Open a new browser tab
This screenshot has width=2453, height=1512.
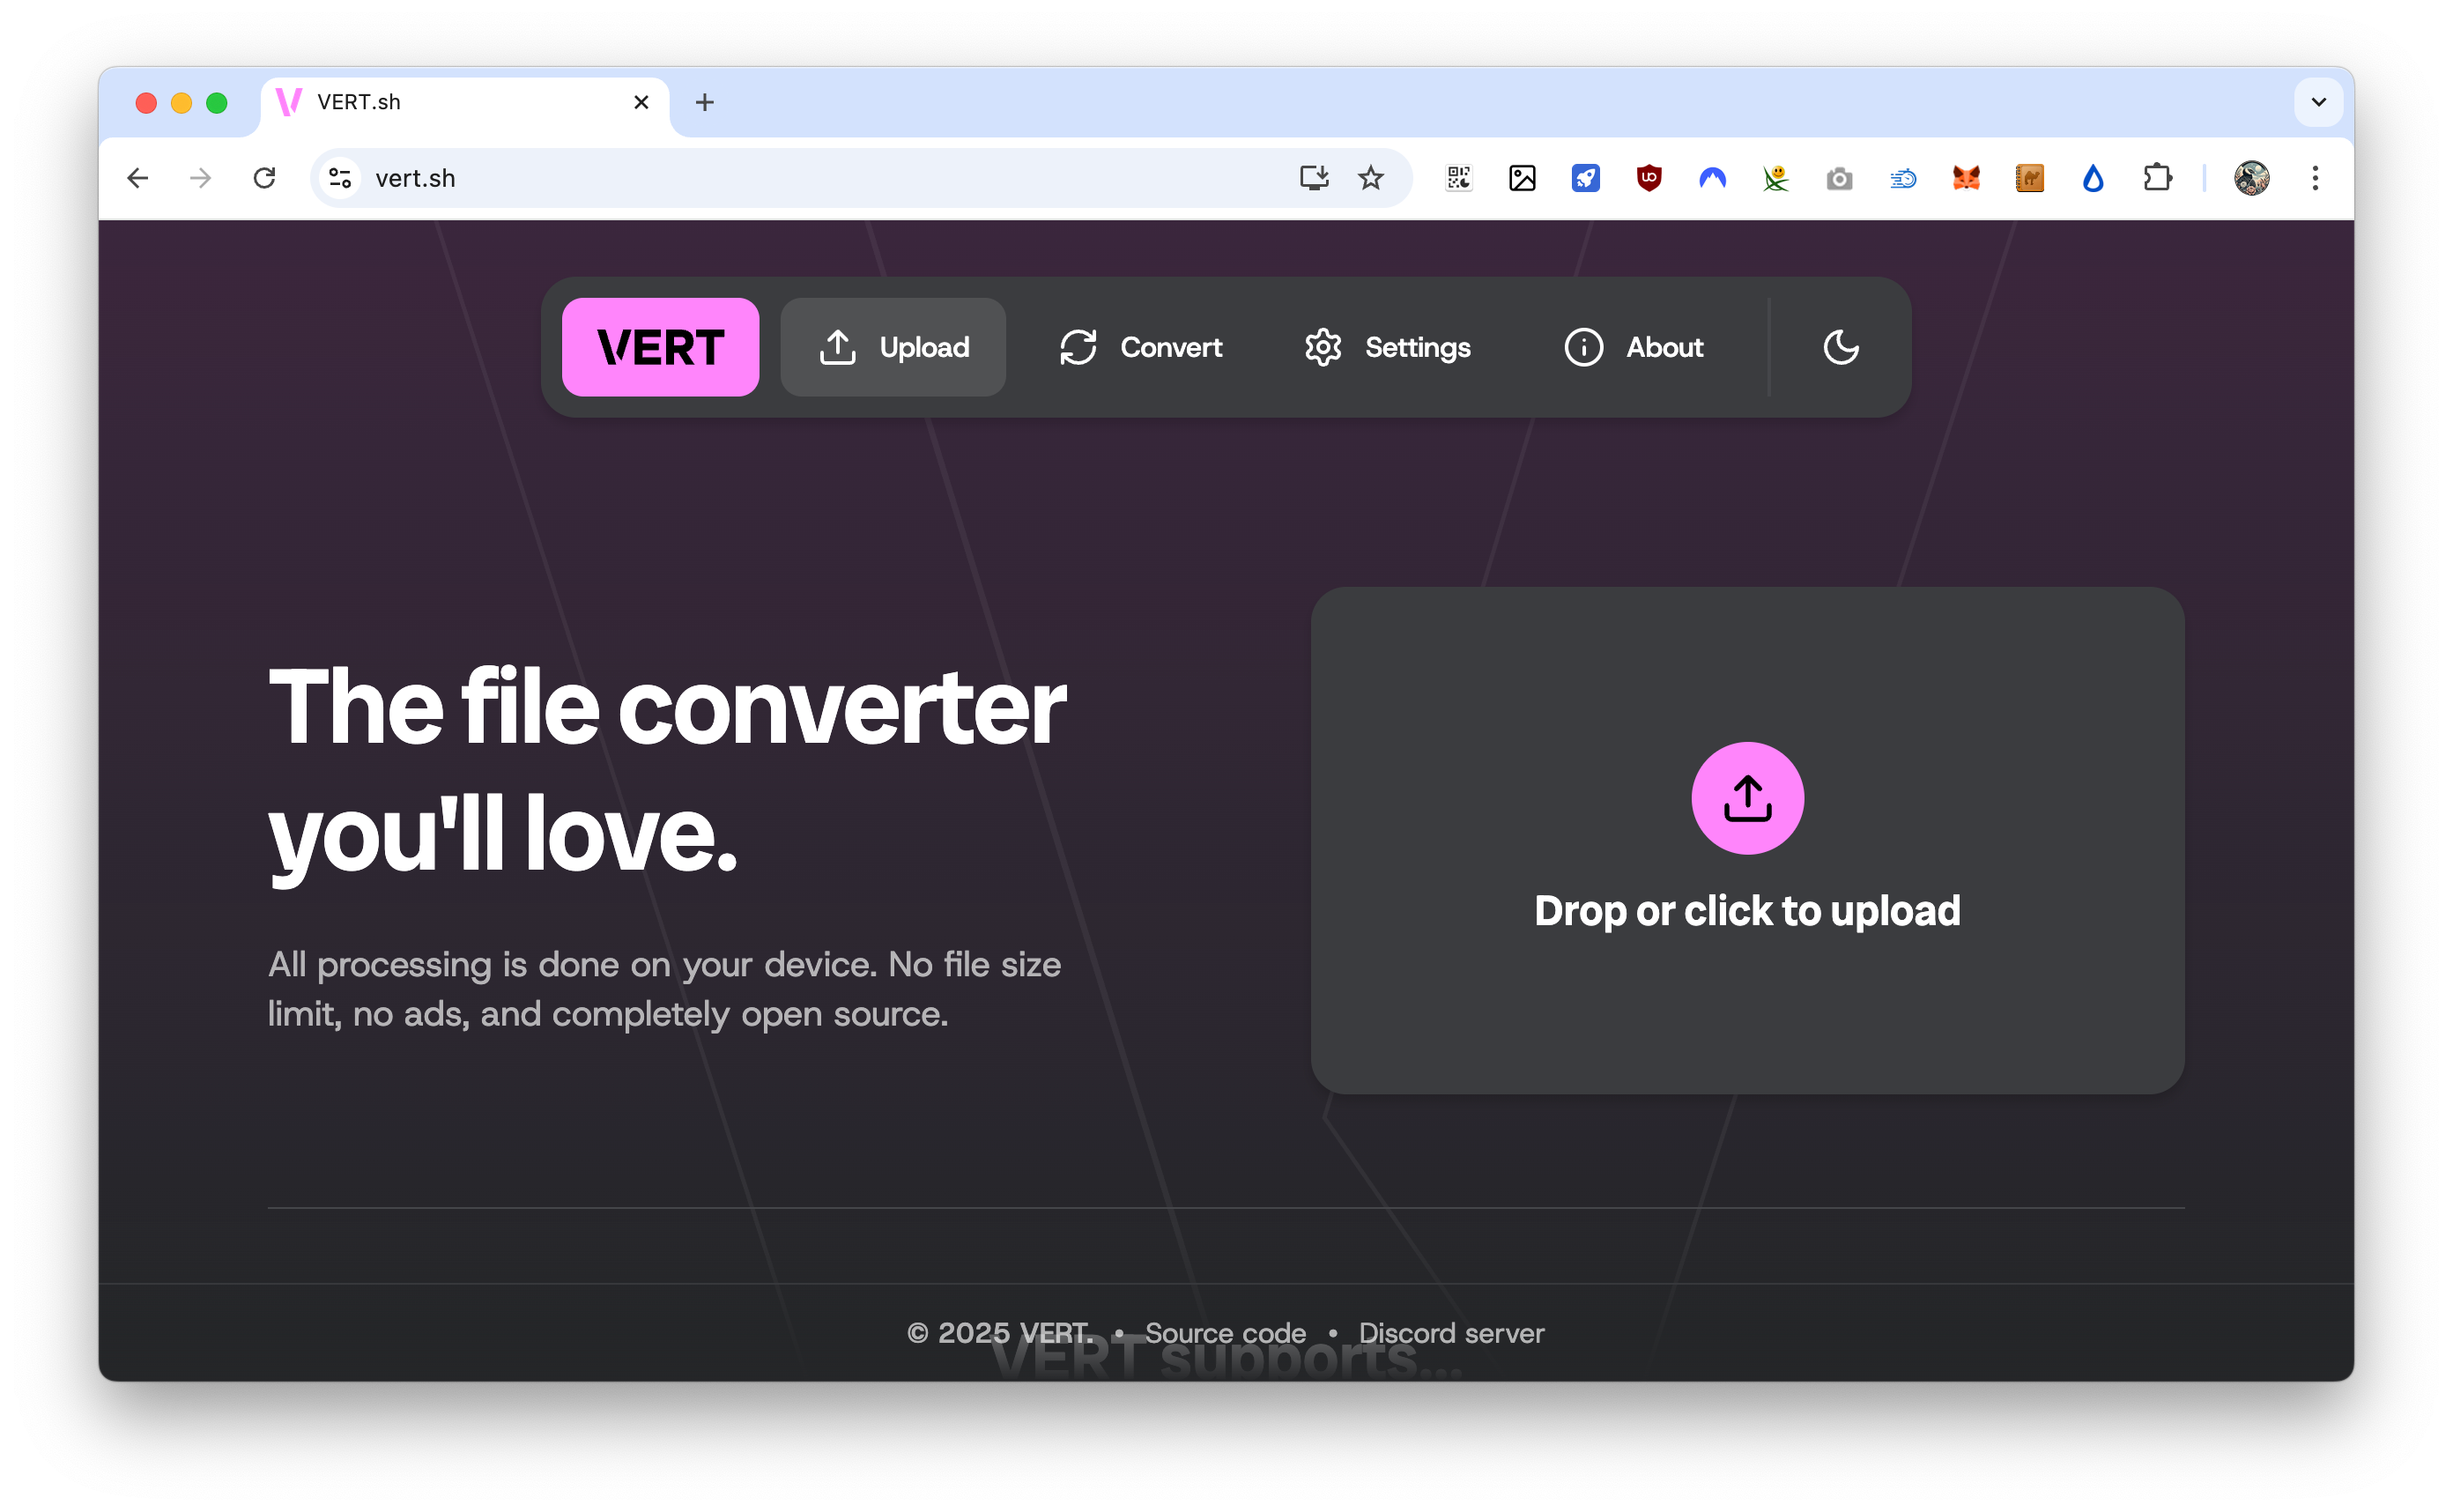pos(704,102)
